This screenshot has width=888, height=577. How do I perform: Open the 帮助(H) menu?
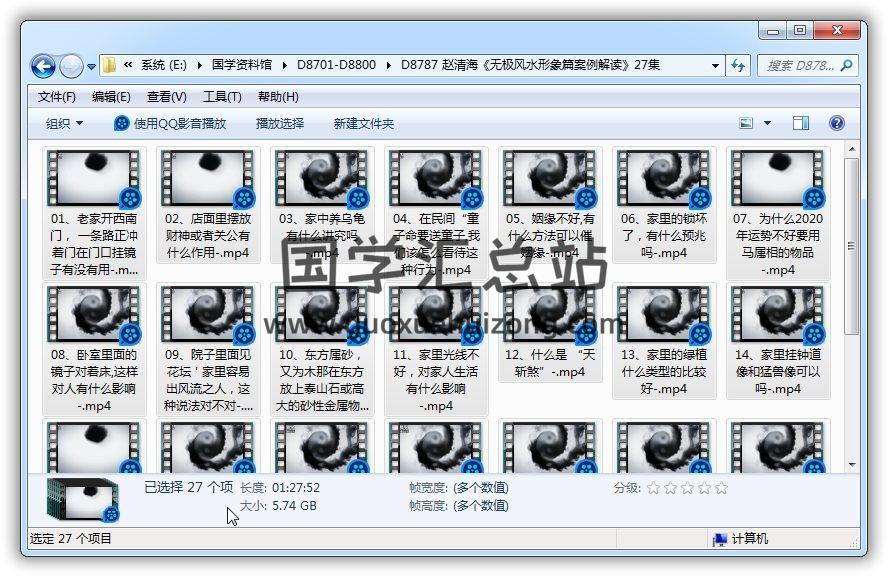pyautogui.click(x=278, y=97)
